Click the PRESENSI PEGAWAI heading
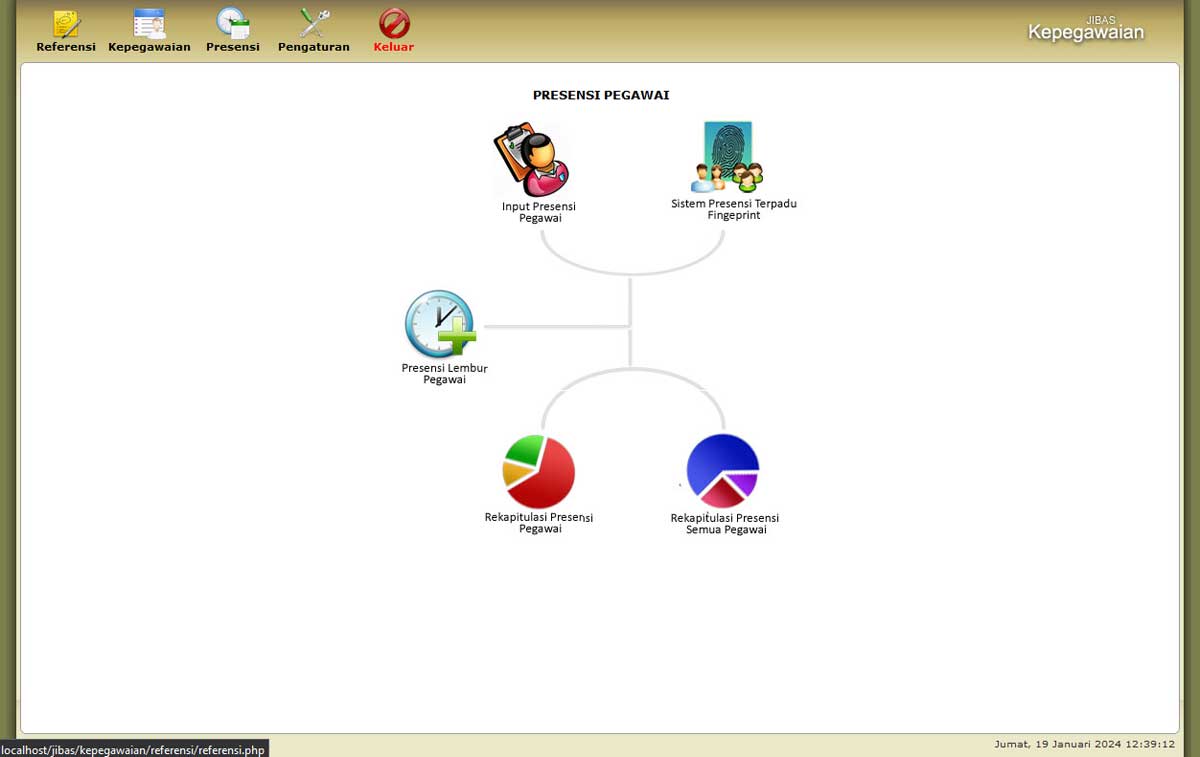1200x757 pixels. pos(601,95)
